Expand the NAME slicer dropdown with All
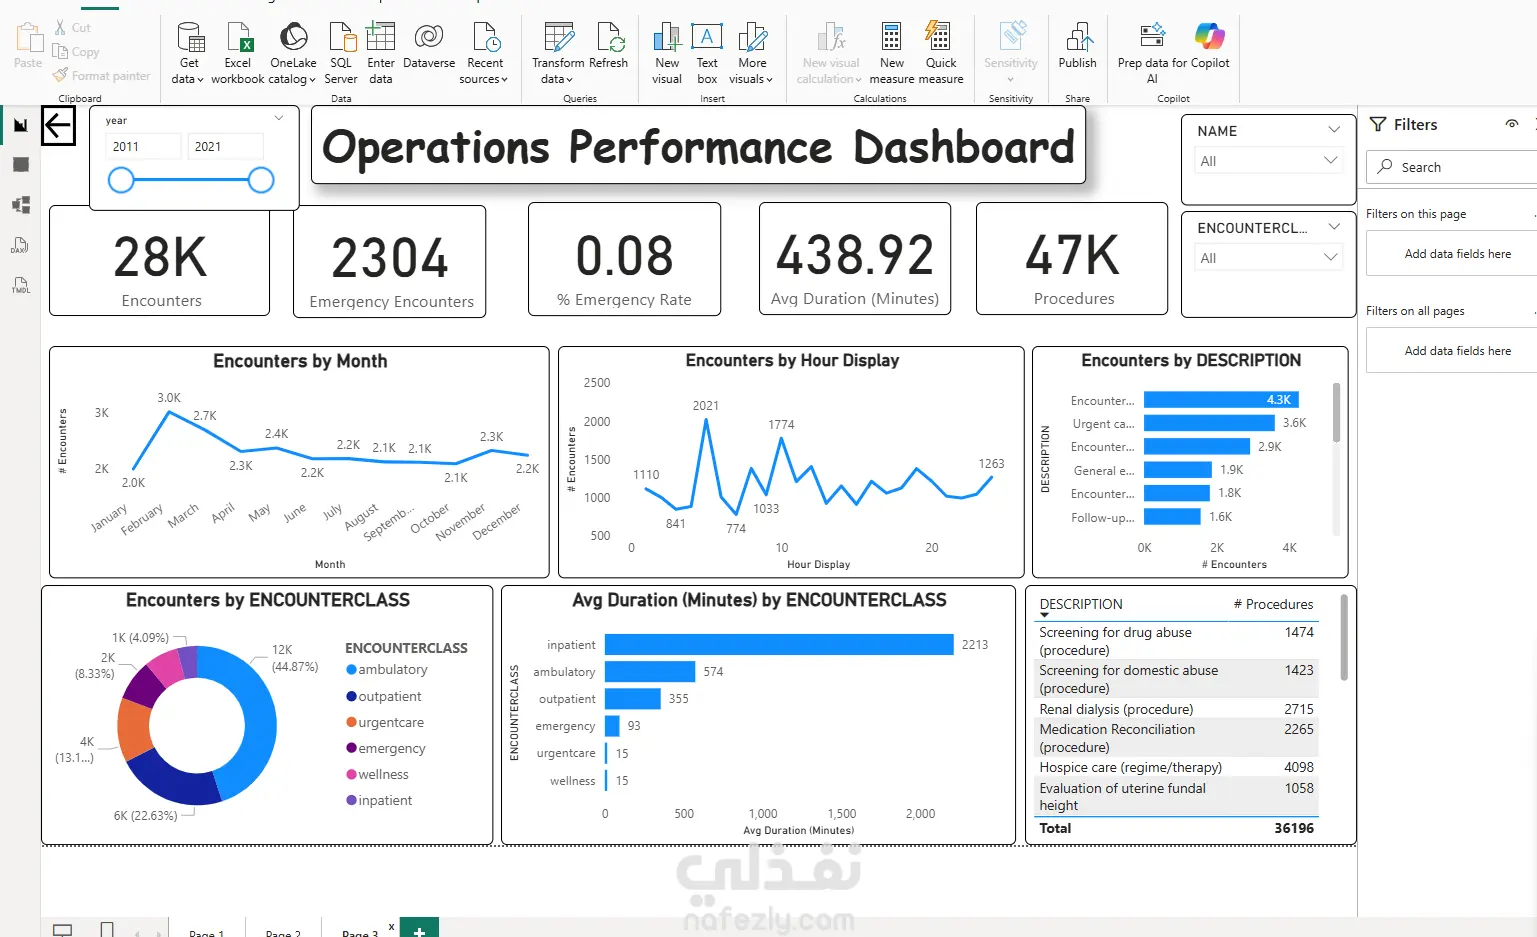Image resolution: width=1537 pixels, height=937 pixels. coord(1269,161)
